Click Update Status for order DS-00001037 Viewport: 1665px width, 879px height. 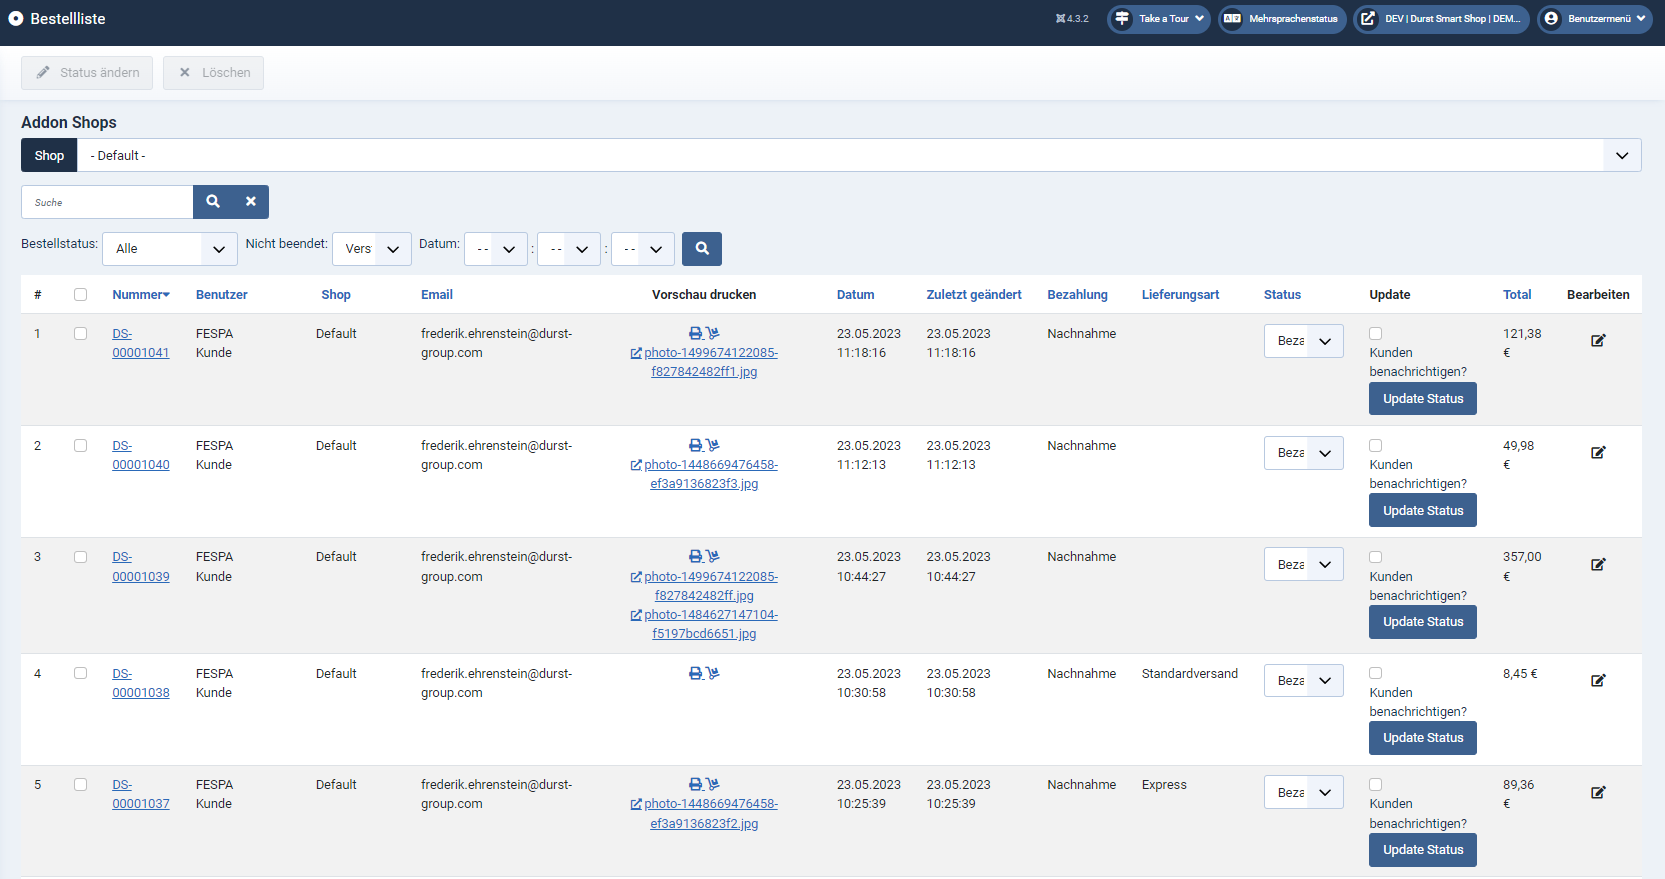click(x=1423, y=850)
